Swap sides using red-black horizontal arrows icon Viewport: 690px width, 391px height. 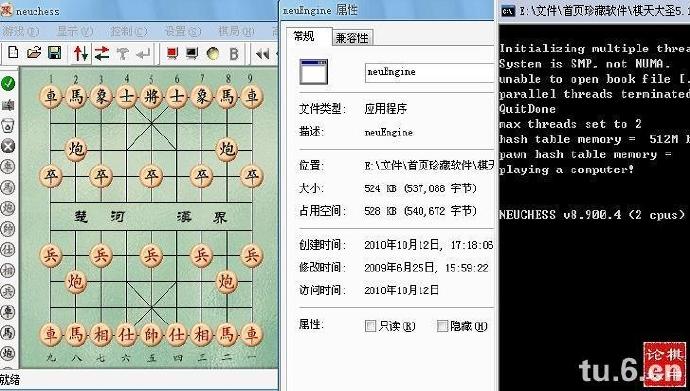pyautogui.click(x=102, y=53)
